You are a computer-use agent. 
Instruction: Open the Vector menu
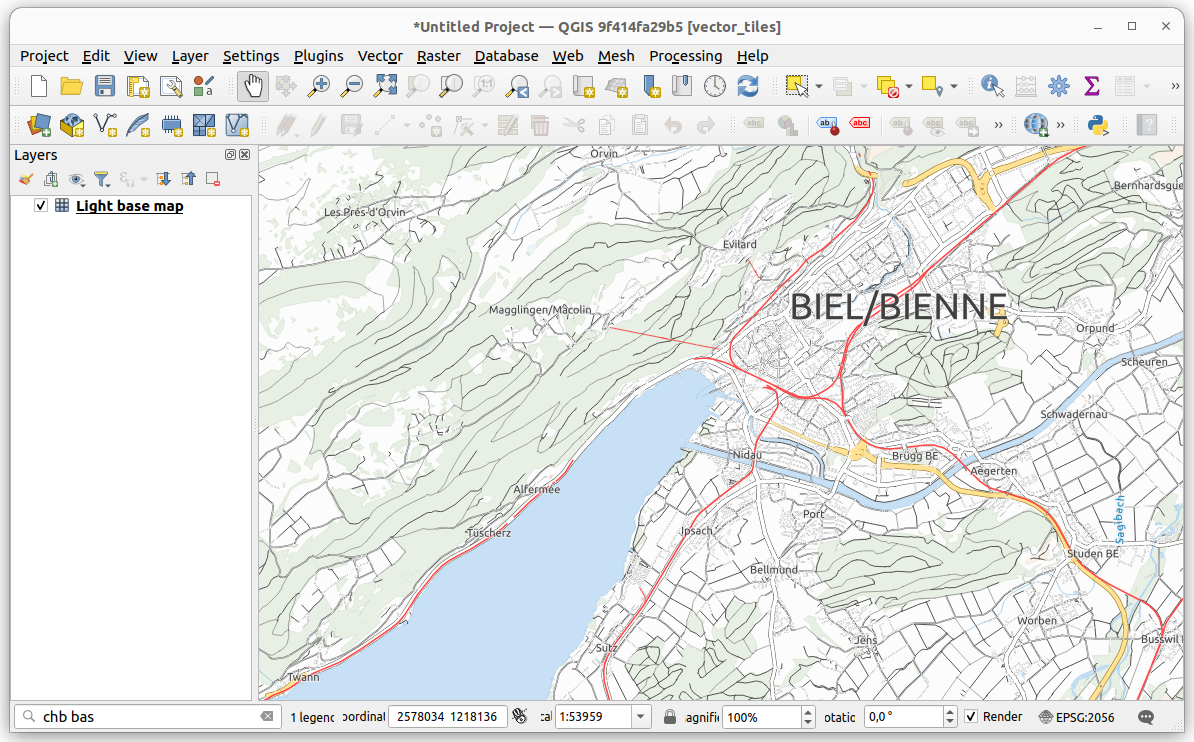(x=380, y=56)
